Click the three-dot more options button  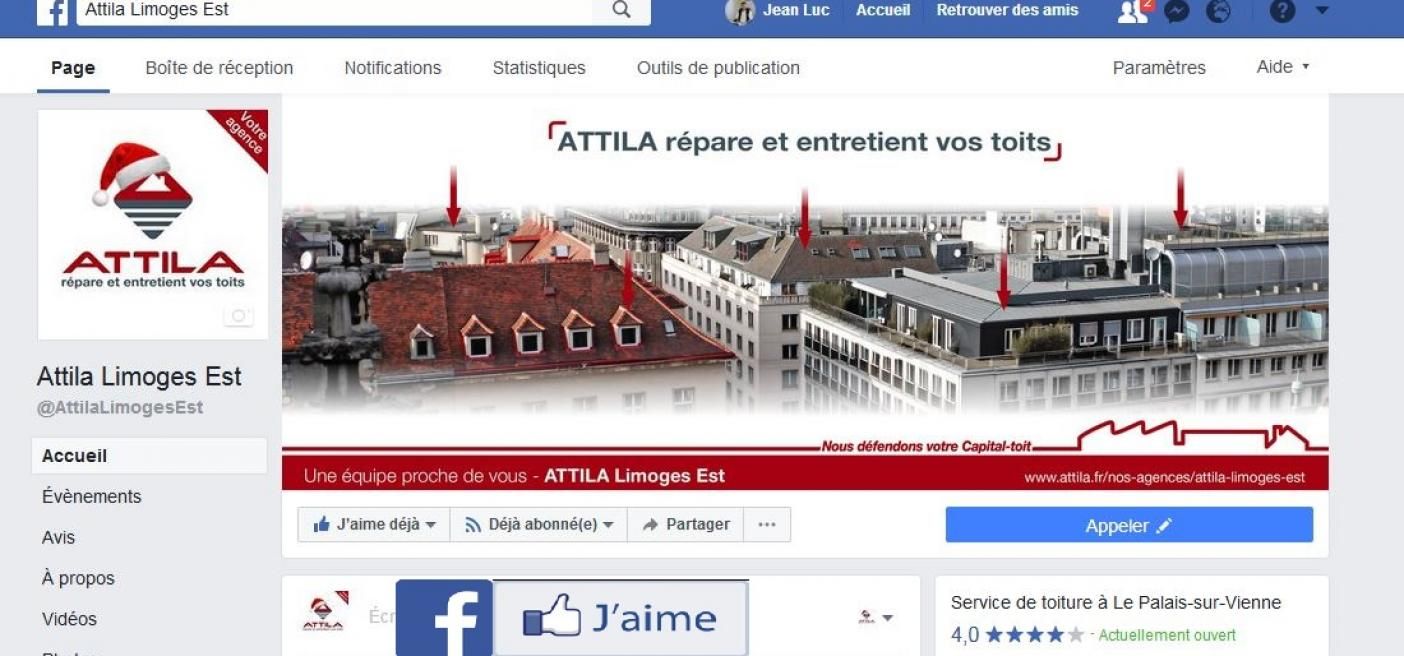767,525
